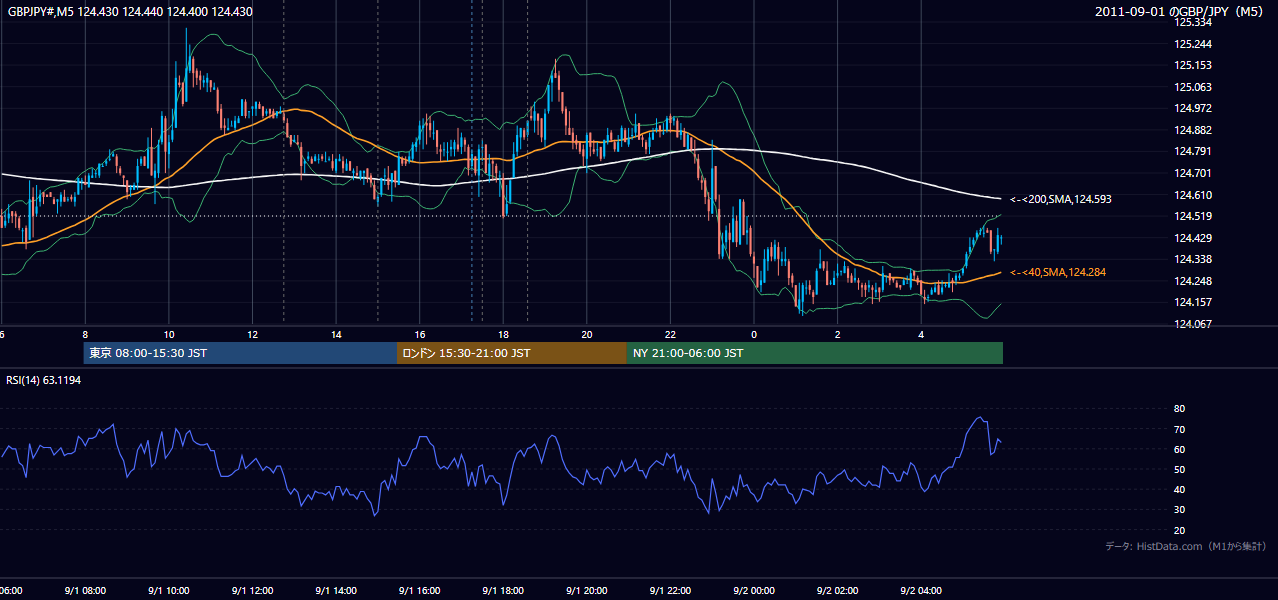Click price axis value 124.338

point(1193,259)
